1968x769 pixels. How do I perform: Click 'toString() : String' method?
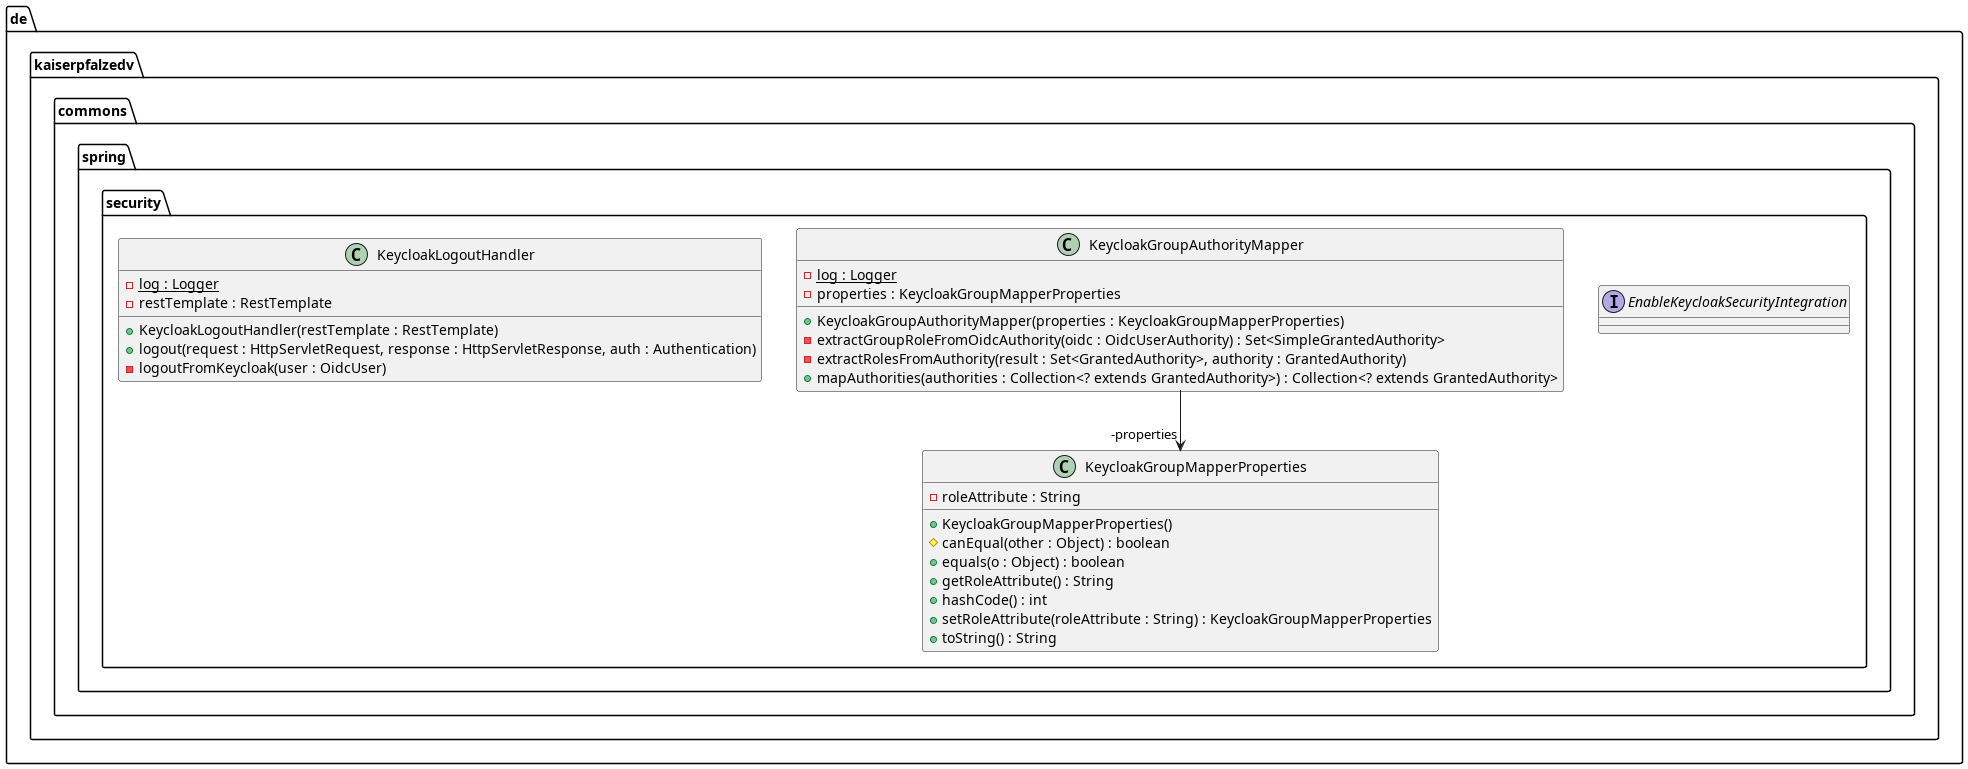click(x=999, y=639)
